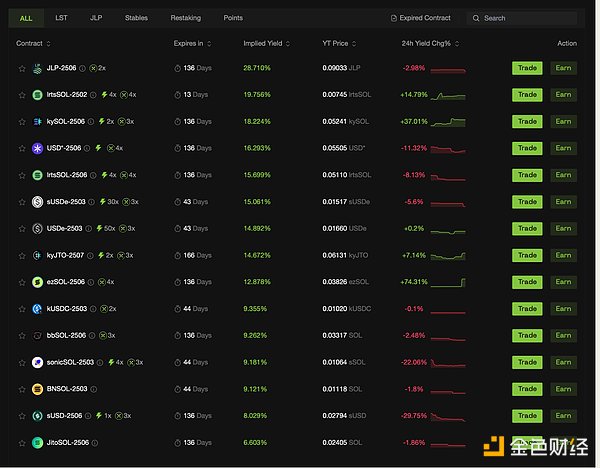Image resolution: width=600 pixels, height=468 pixels.
Task: Click the USDe-2503 token logo
Action: [x=37, y=229]
